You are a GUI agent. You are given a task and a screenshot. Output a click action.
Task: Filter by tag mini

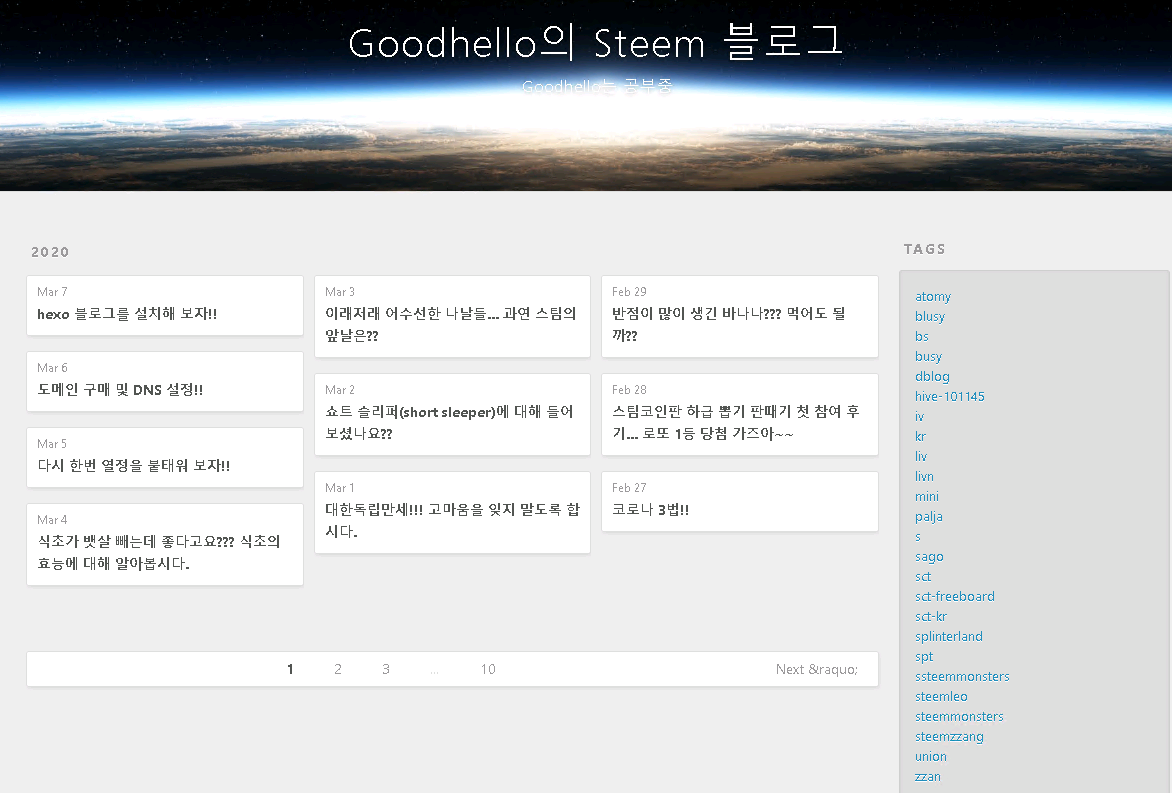tap(927, 496)
